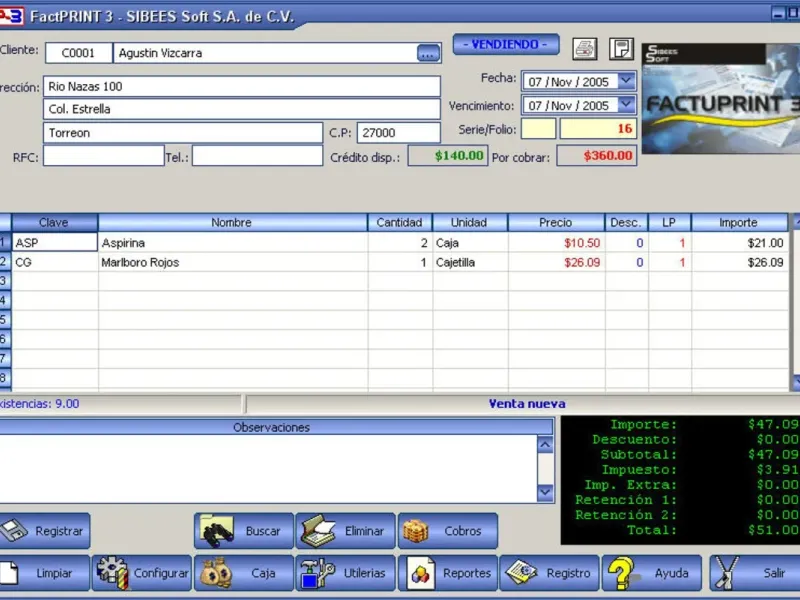Click the Clave column header
The height and width of the screenshot is (600, 800).
tap(55, 222)
